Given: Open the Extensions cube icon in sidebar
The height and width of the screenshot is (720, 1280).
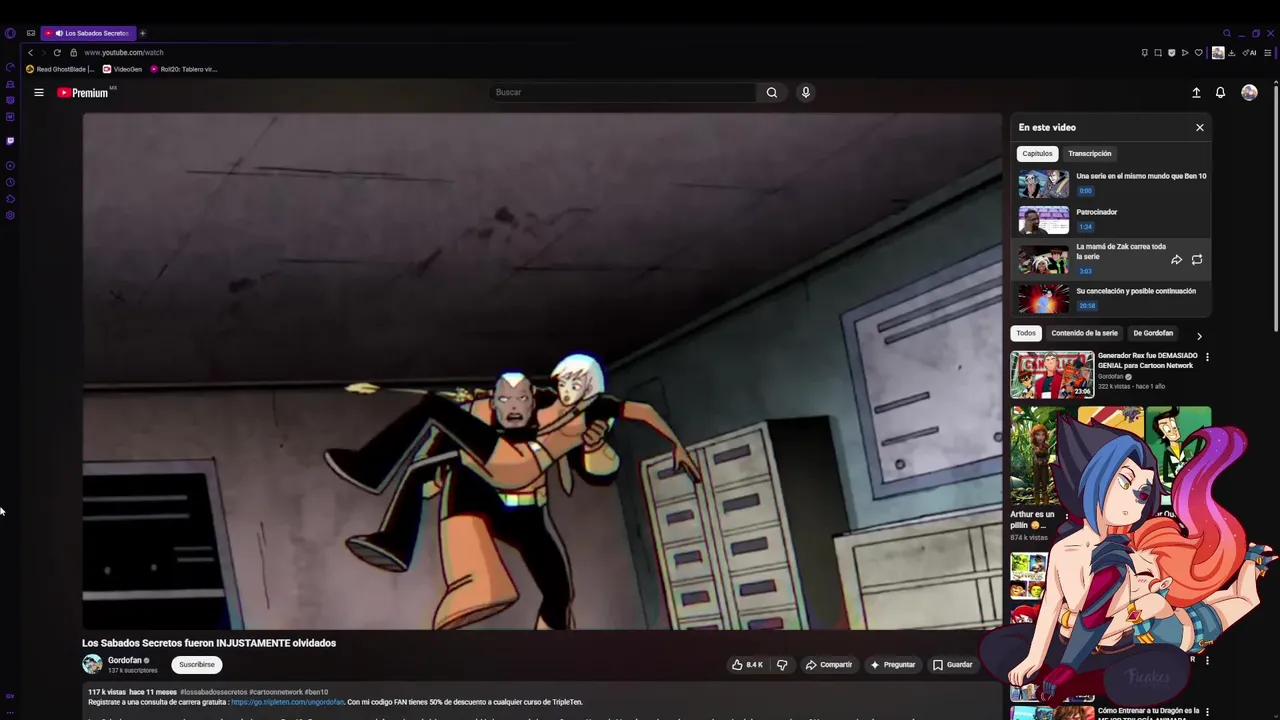Looking at the screenshot, I should click(10, 199).
